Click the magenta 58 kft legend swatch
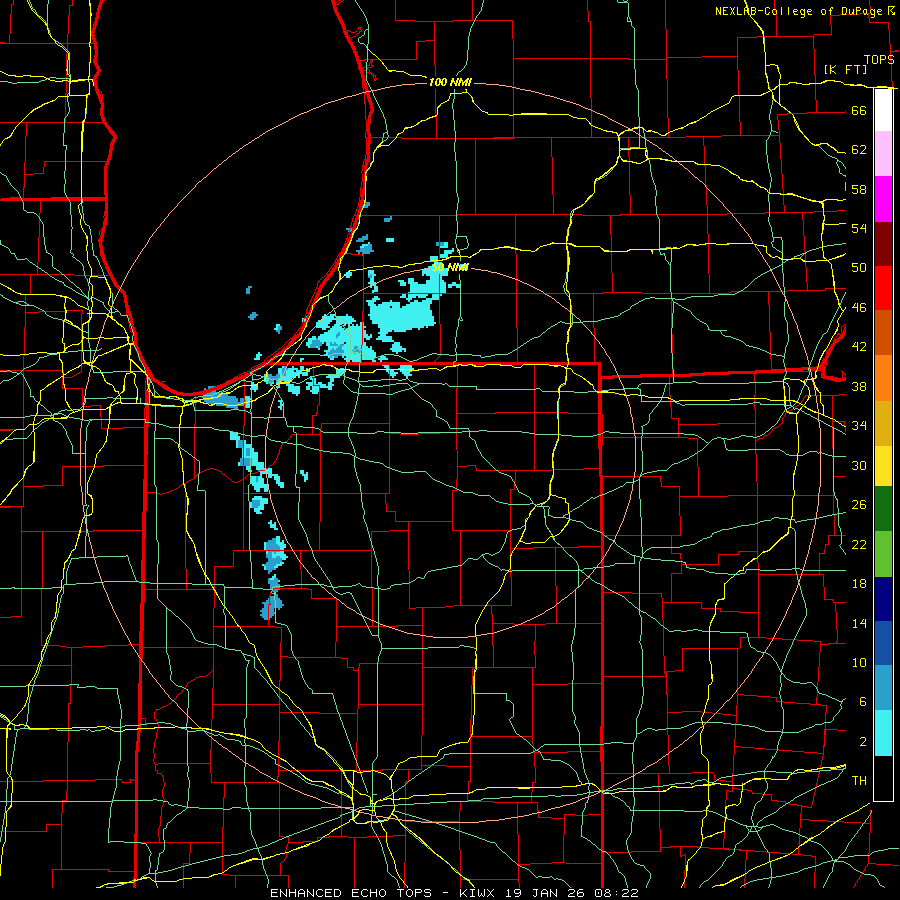Image resolution: width=900 pixels, height=900 pixels. point(883,199)
